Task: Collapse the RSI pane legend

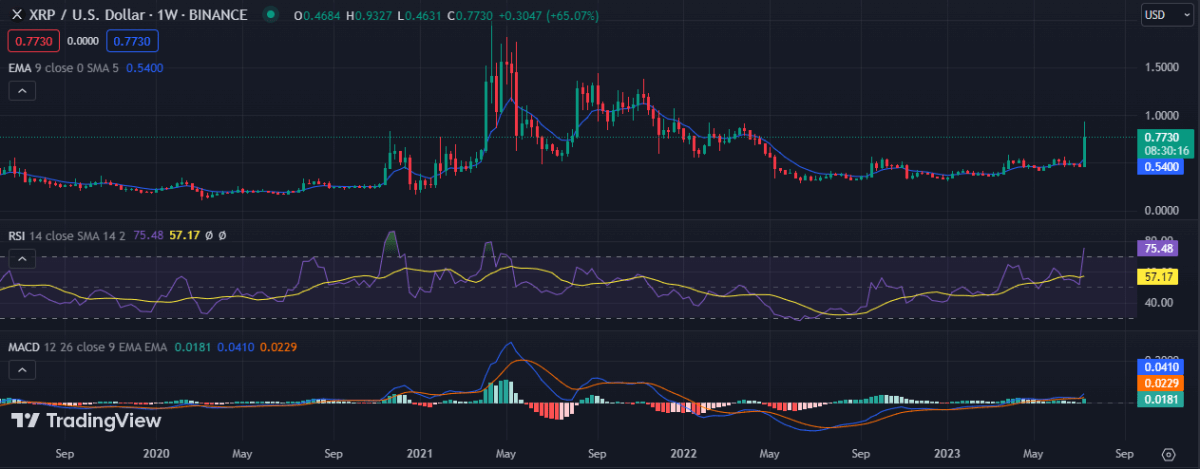Action: (x=21, y=259)
